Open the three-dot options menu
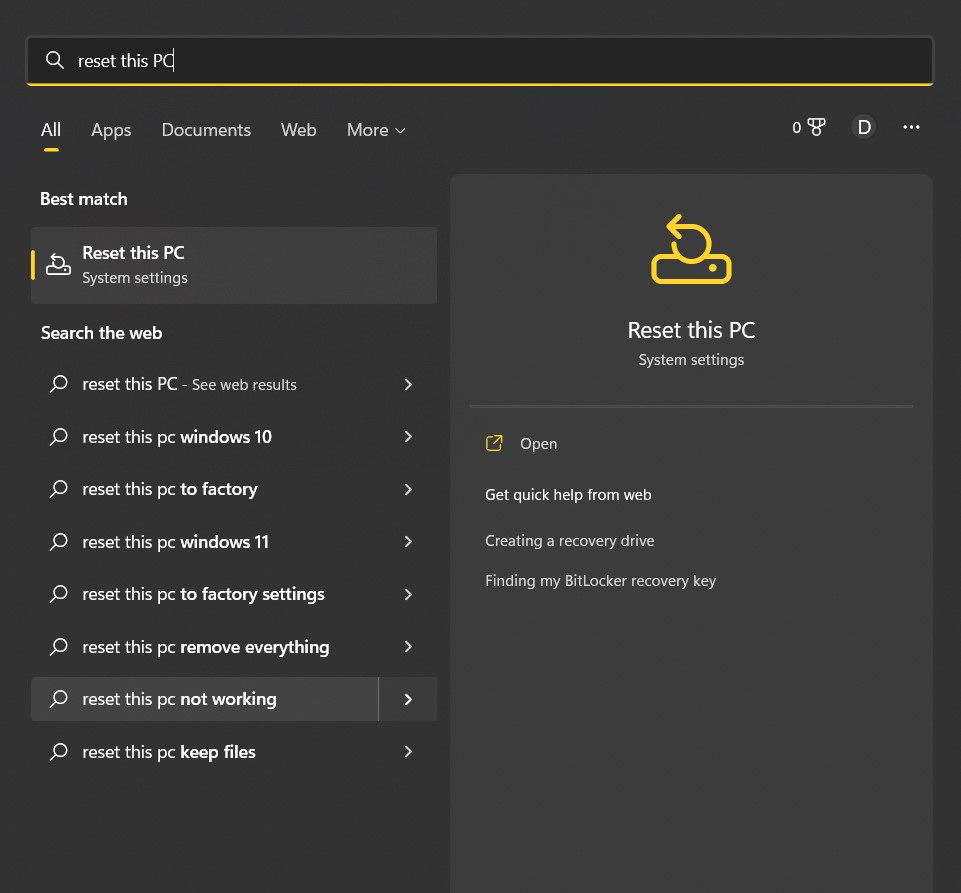 coord(911,127)
